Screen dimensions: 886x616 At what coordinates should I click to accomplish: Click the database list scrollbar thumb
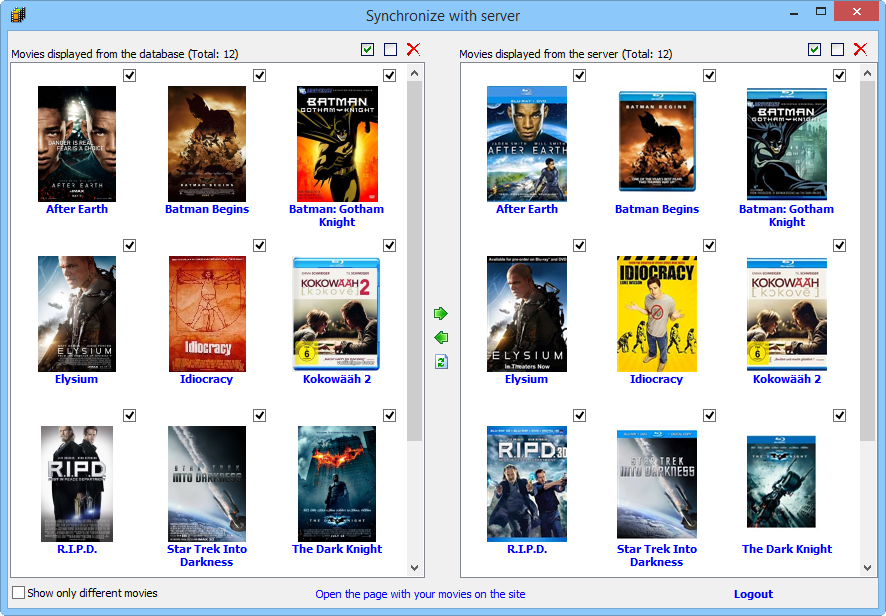pyautogui.click(x=415, y=261)
